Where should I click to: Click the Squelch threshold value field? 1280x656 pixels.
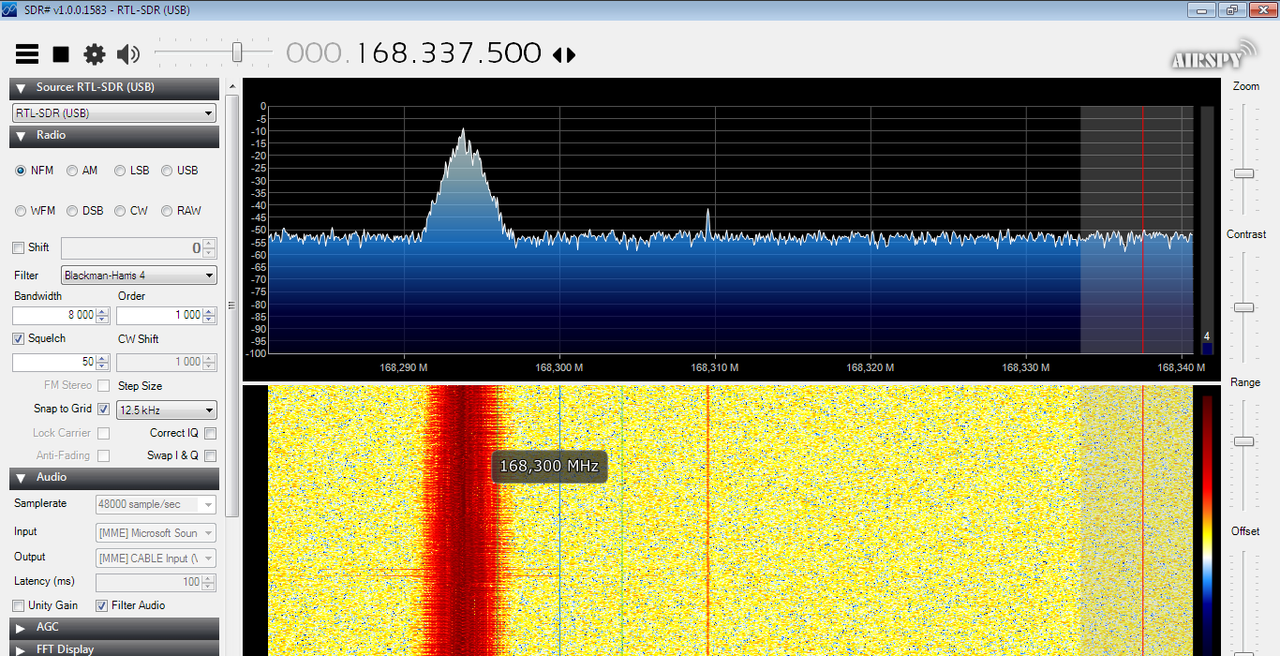[x=54, y=362]
